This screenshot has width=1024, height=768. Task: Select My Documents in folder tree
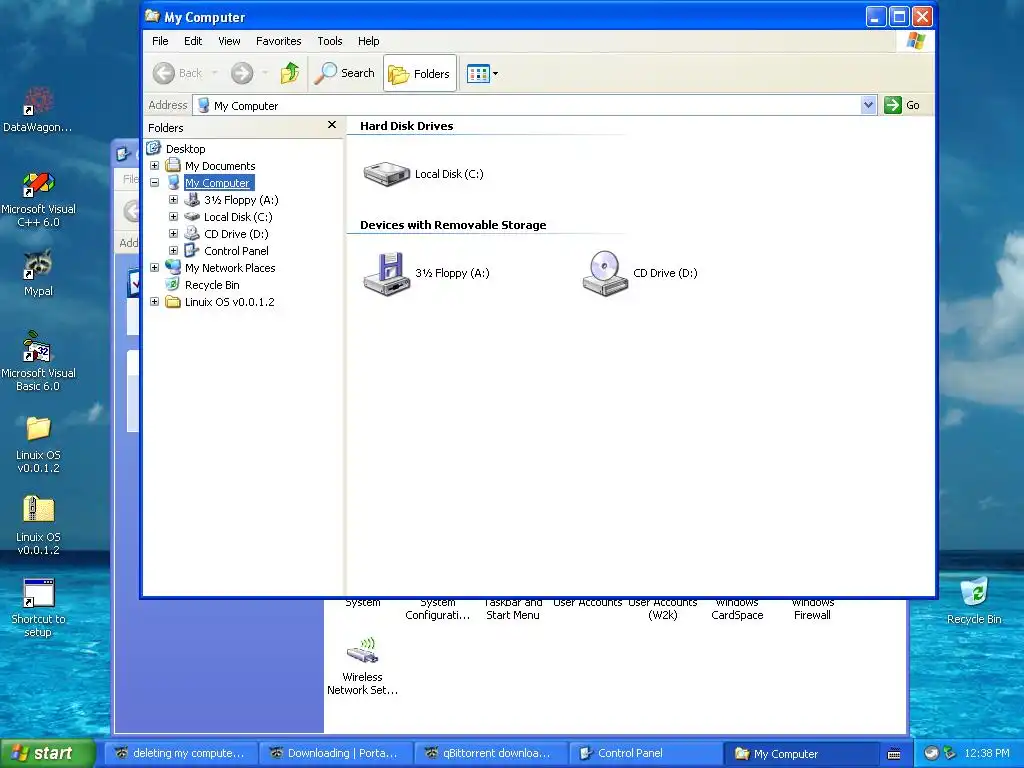coord(219,166)
